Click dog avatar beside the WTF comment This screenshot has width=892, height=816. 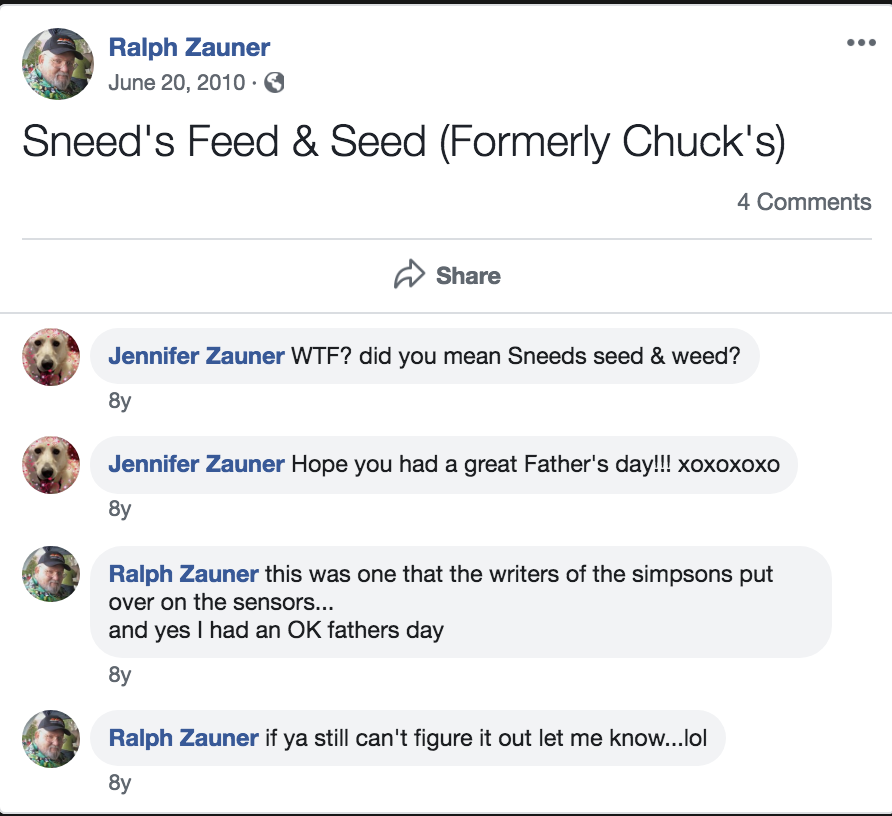pyautogui.click(x=51, y=357)
